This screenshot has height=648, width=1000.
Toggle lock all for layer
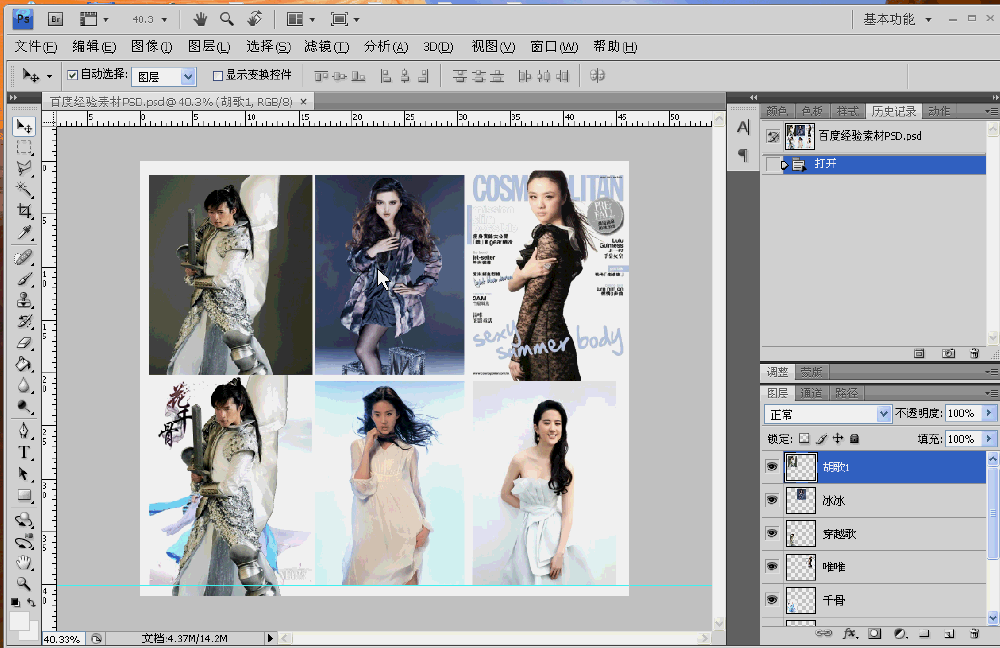(855, 438)
